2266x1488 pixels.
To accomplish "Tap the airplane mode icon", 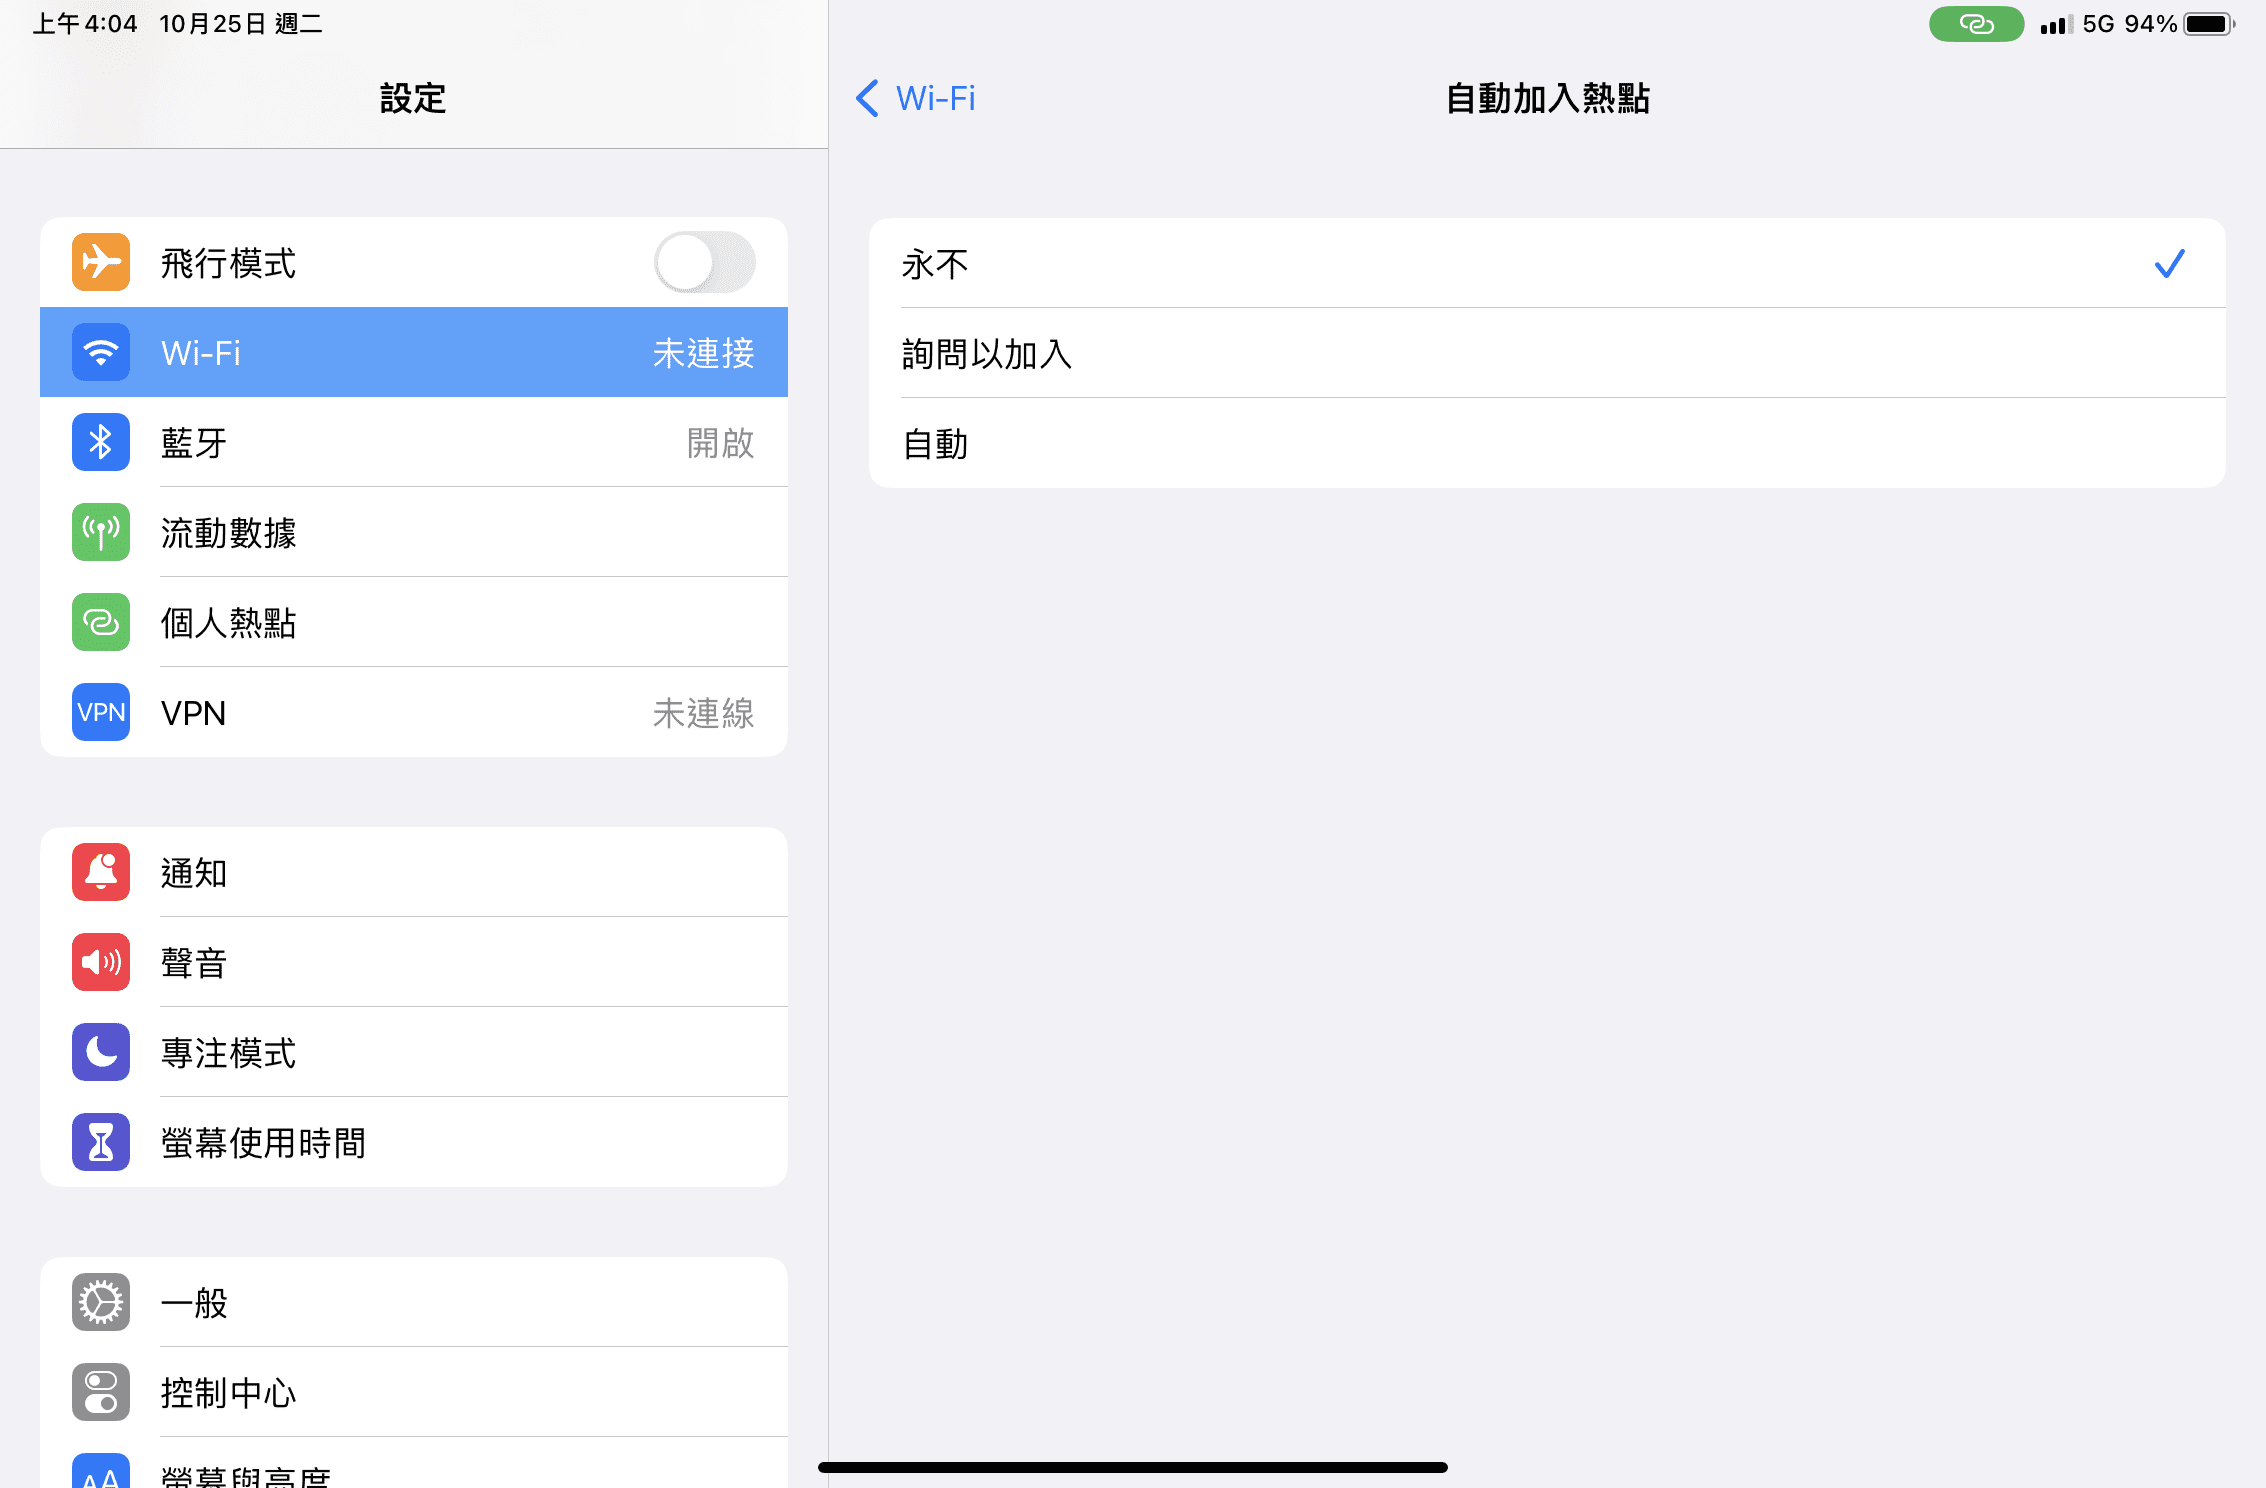I will click(x=101, y=262).
